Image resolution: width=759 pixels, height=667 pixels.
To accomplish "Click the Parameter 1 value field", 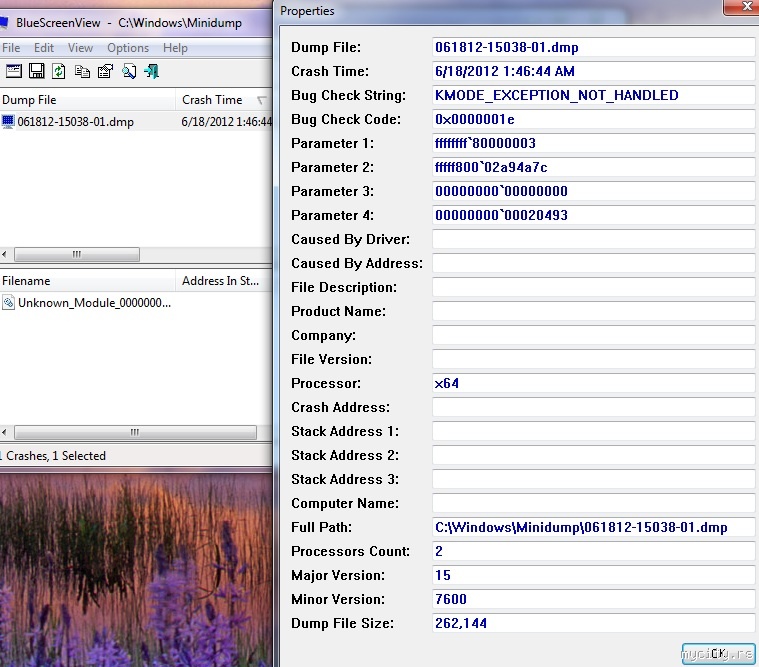I will tap(593, 143).
